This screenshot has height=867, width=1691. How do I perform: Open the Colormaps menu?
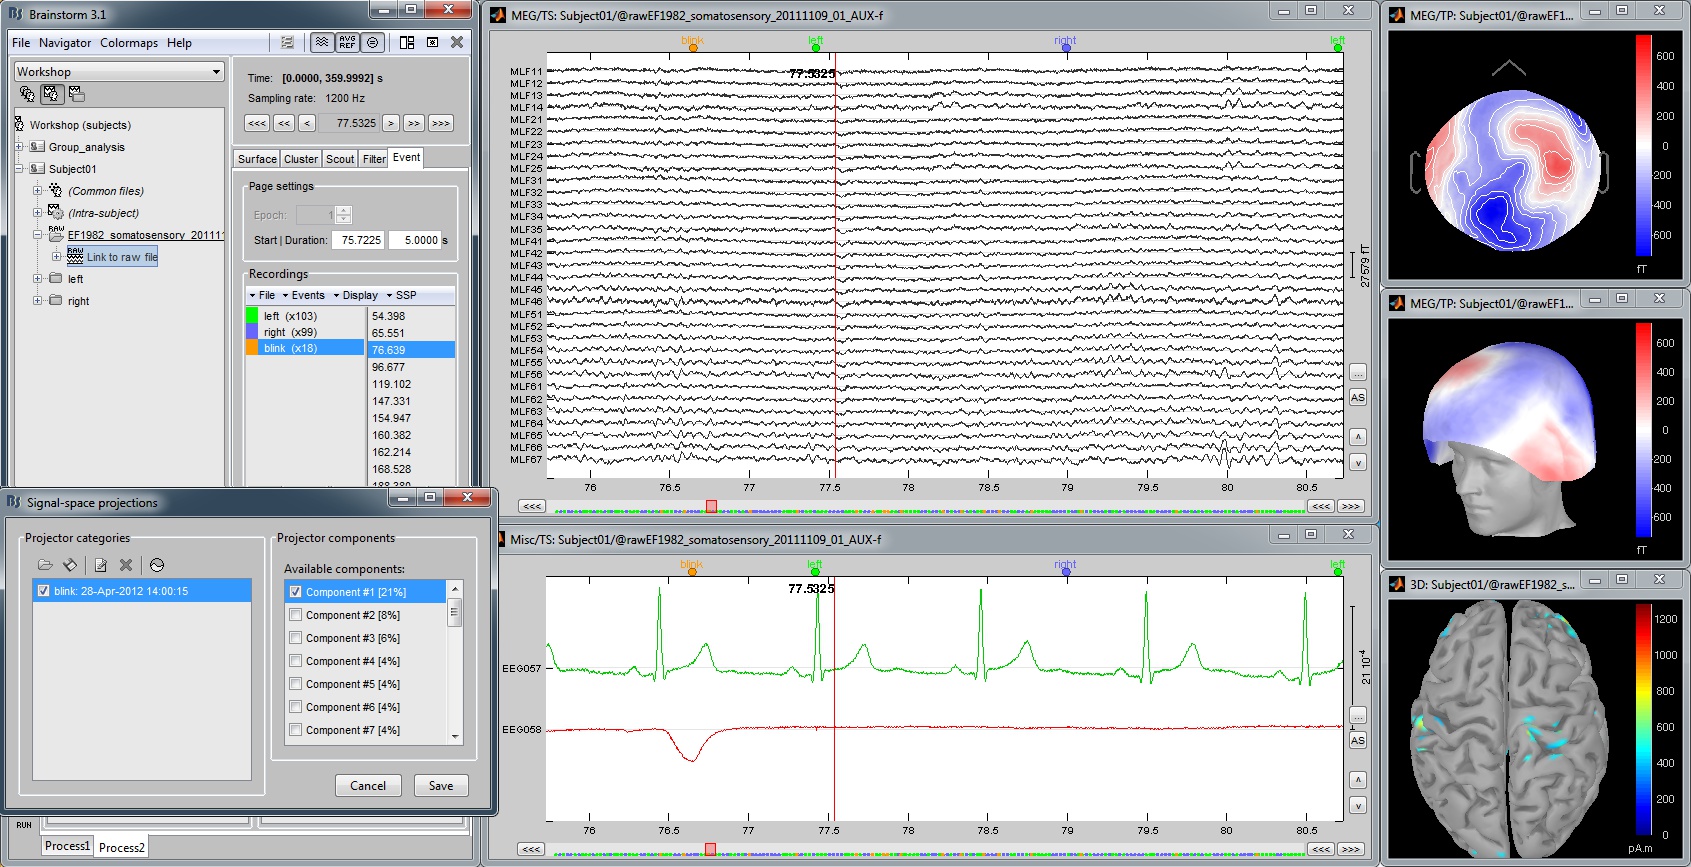(x=129, y=43)
